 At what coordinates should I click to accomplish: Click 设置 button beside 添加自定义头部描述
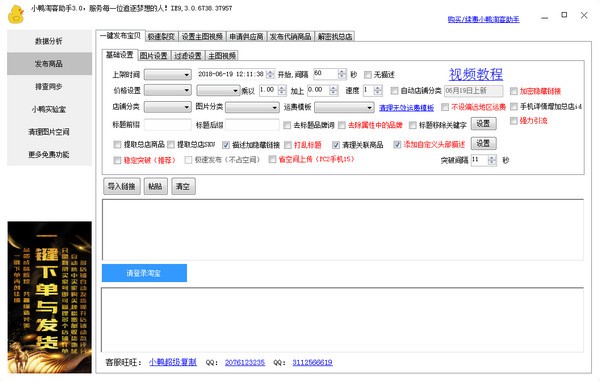coord(483,143)
